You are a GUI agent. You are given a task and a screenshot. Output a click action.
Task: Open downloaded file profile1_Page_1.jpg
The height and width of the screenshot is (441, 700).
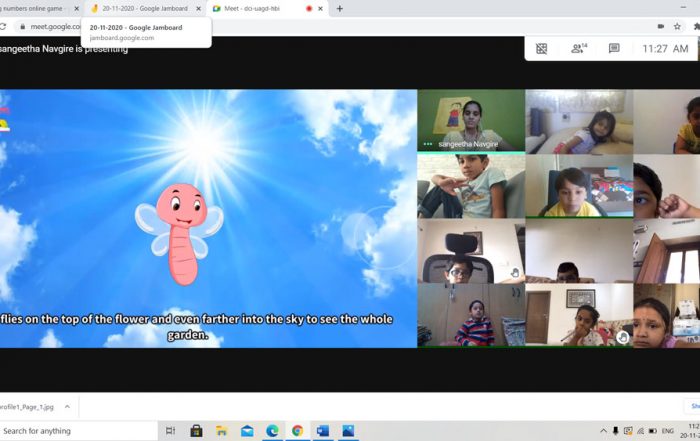point(27,407)
